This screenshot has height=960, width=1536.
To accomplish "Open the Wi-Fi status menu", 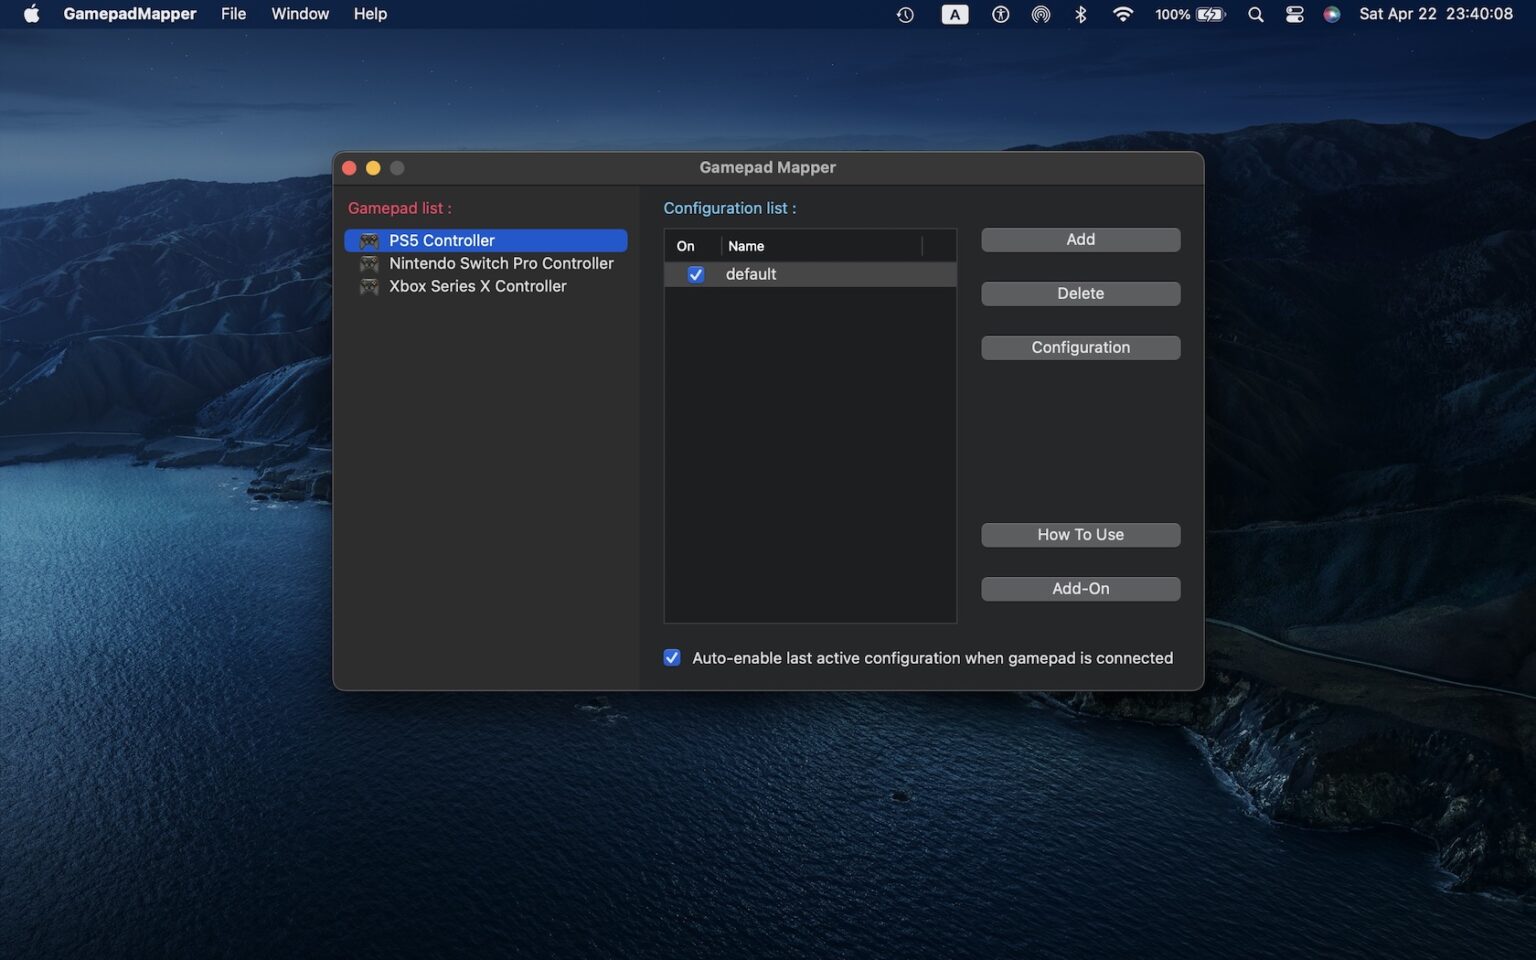I will [x=1122, y=14].
